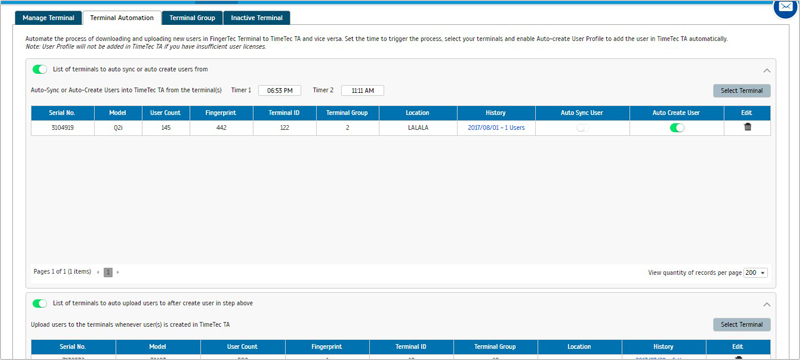Image resolution: width=800 pixels, height=360 pixels.
Task: Click Select Terminal button in upload section
Action: click(x=741, y=325)
